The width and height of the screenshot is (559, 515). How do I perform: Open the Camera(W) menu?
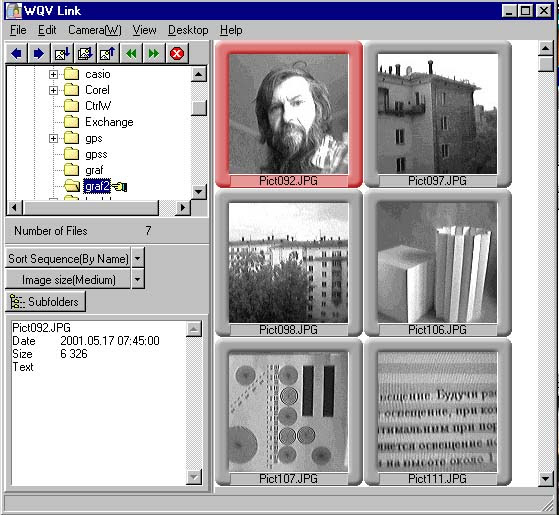click(x=95, y=30)
